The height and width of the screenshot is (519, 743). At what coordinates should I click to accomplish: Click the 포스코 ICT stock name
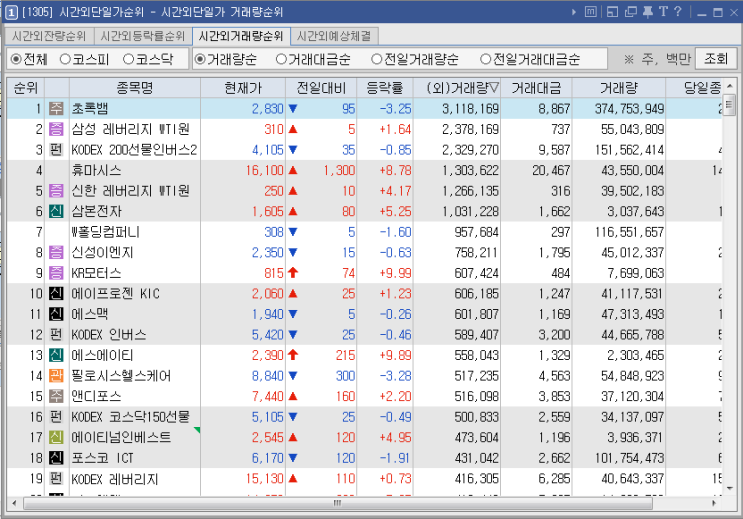pos(102,458)
